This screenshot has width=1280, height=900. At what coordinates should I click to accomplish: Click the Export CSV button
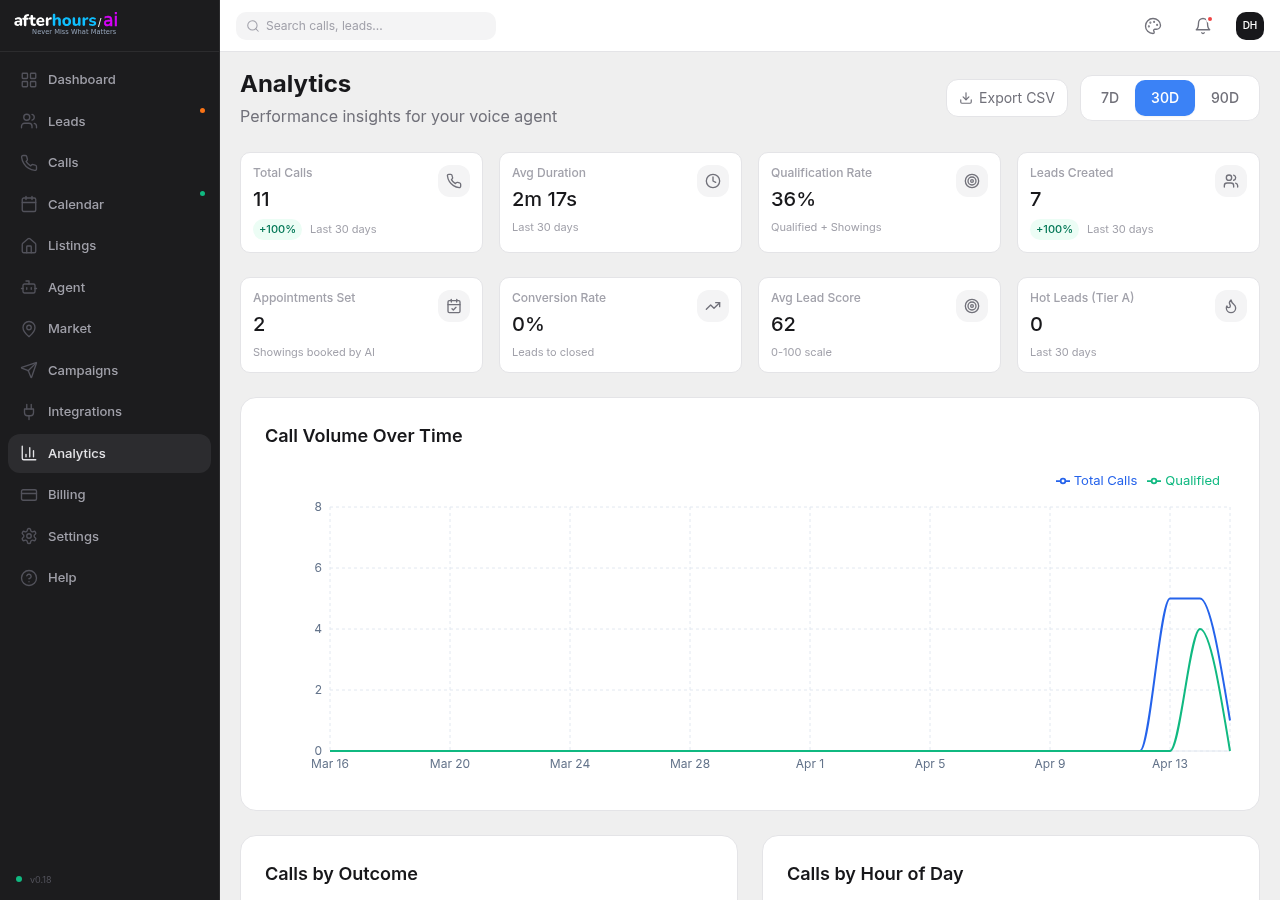coord(1006,97)
